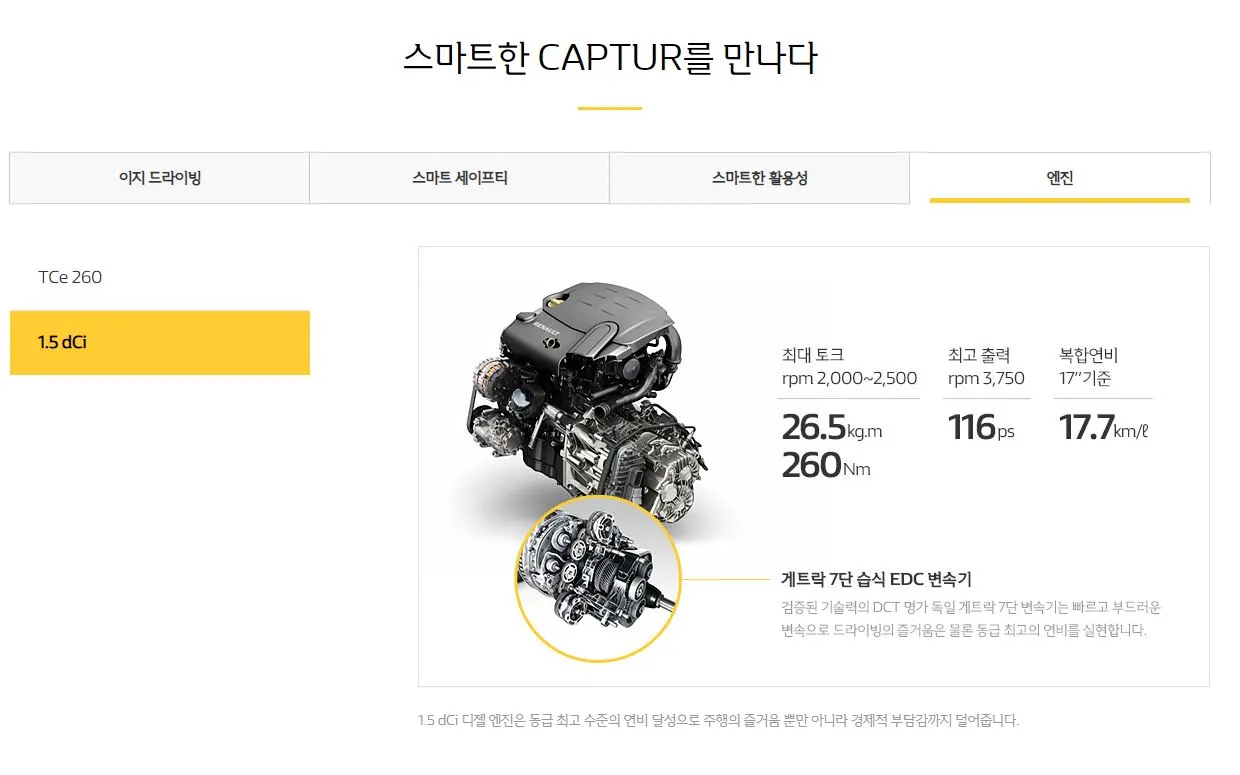Open the 이지 드라이빙 tab
The image size is (1240, 775).
160,178
